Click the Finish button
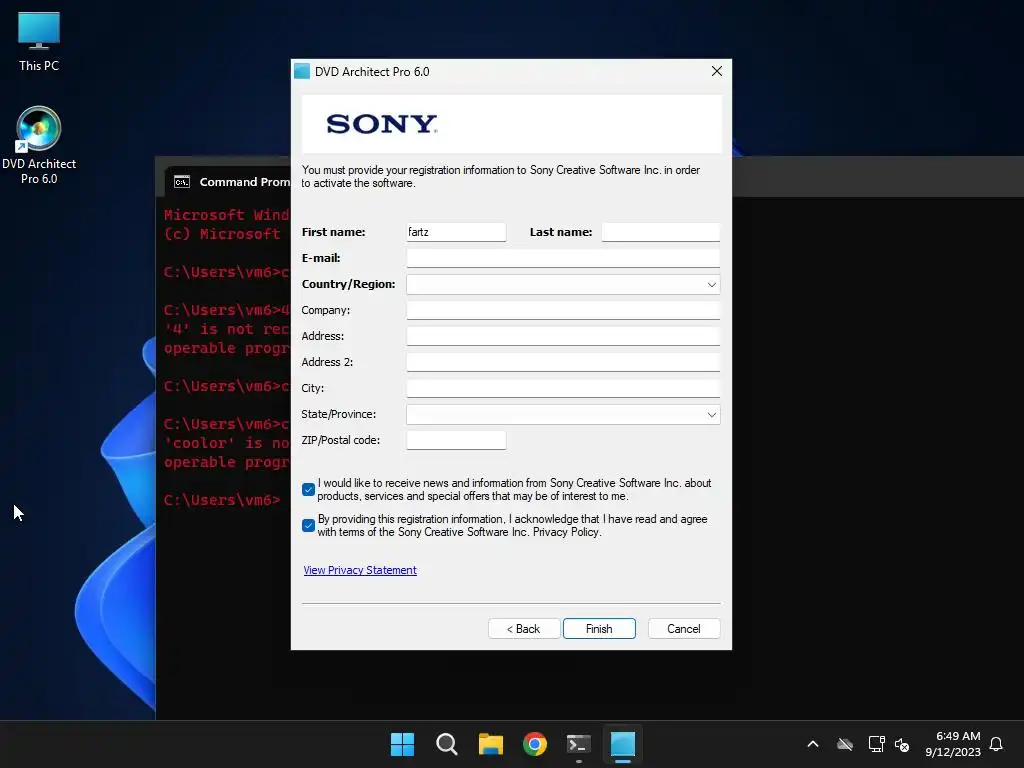Image resolution: width=1024 pixels, height=768 pixels. (x=599, y=628)
